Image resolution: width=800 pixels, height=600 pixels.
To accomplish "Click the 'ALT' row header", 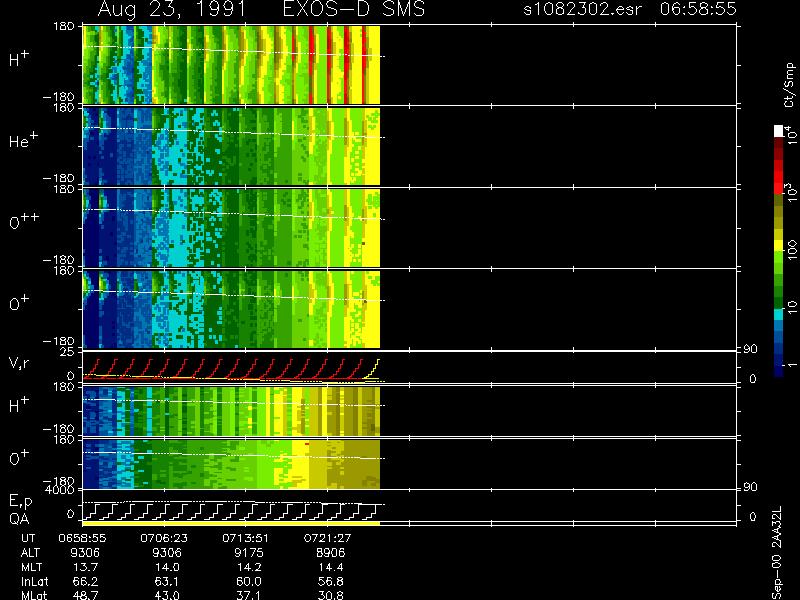I will [x=30, y=553].
